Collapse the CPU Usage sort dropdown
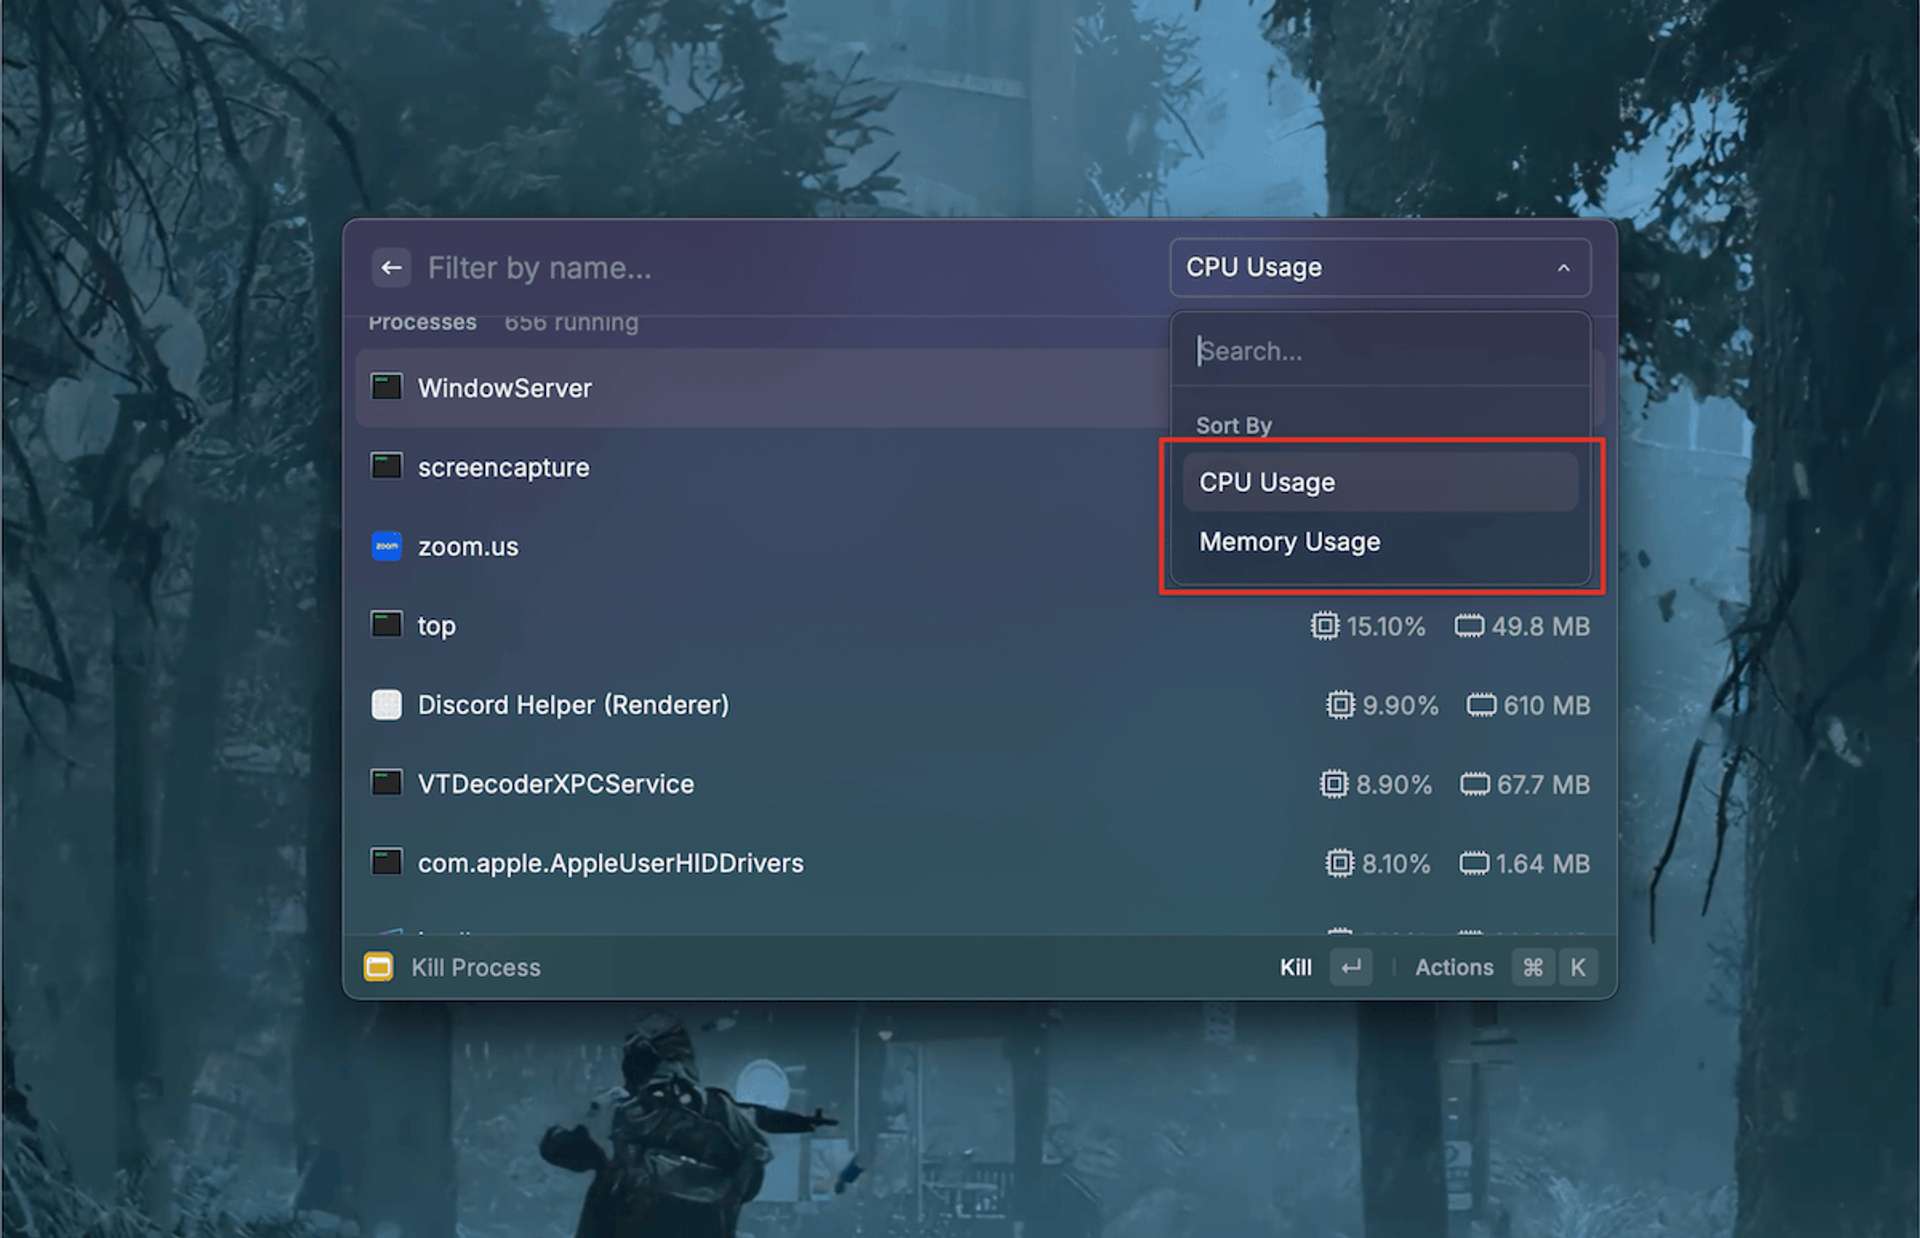 click(1380, 268)
